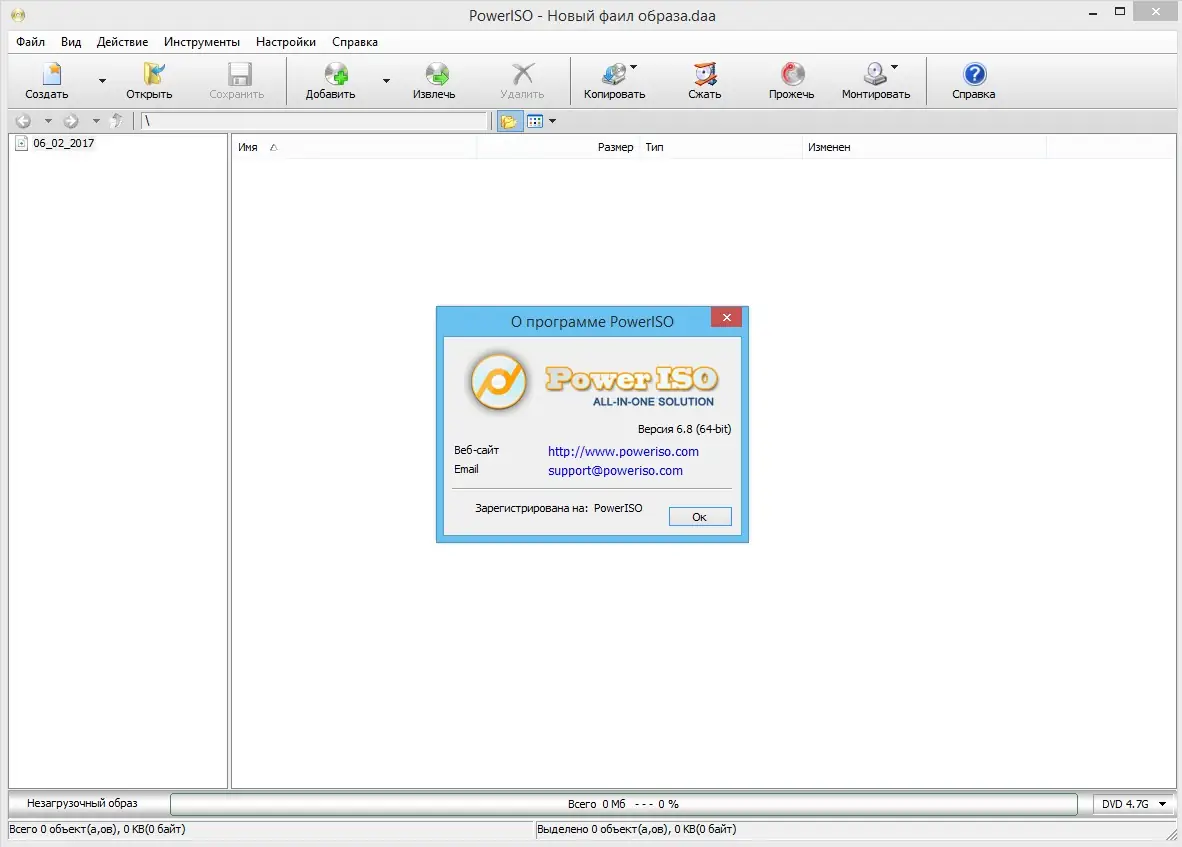
Task: Click the image capacity progress bar
Action: [623, 804]
